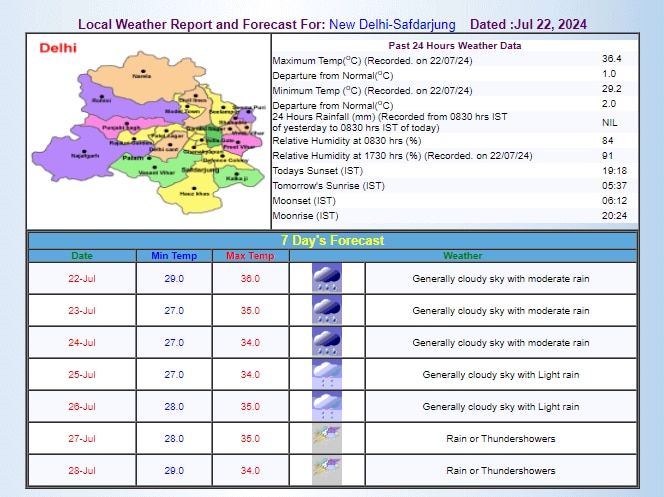Click the 23-Jul max temp 35.0
The width and height of the screenshot is (664, 497).
pos(250,310)
